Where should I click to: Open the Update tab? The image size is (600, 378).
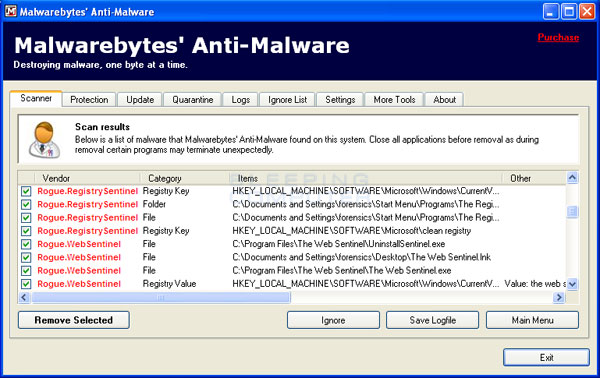[x=140, y=99]
